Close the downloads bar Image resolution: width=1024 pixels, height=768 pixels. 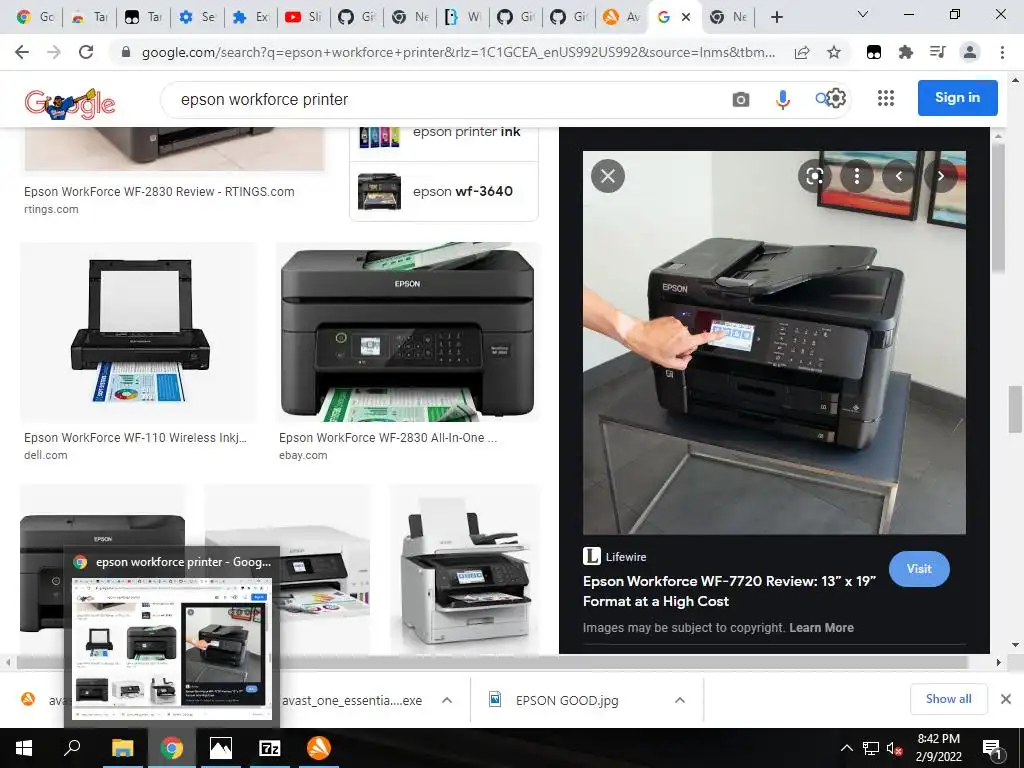tap(1006, 699)
